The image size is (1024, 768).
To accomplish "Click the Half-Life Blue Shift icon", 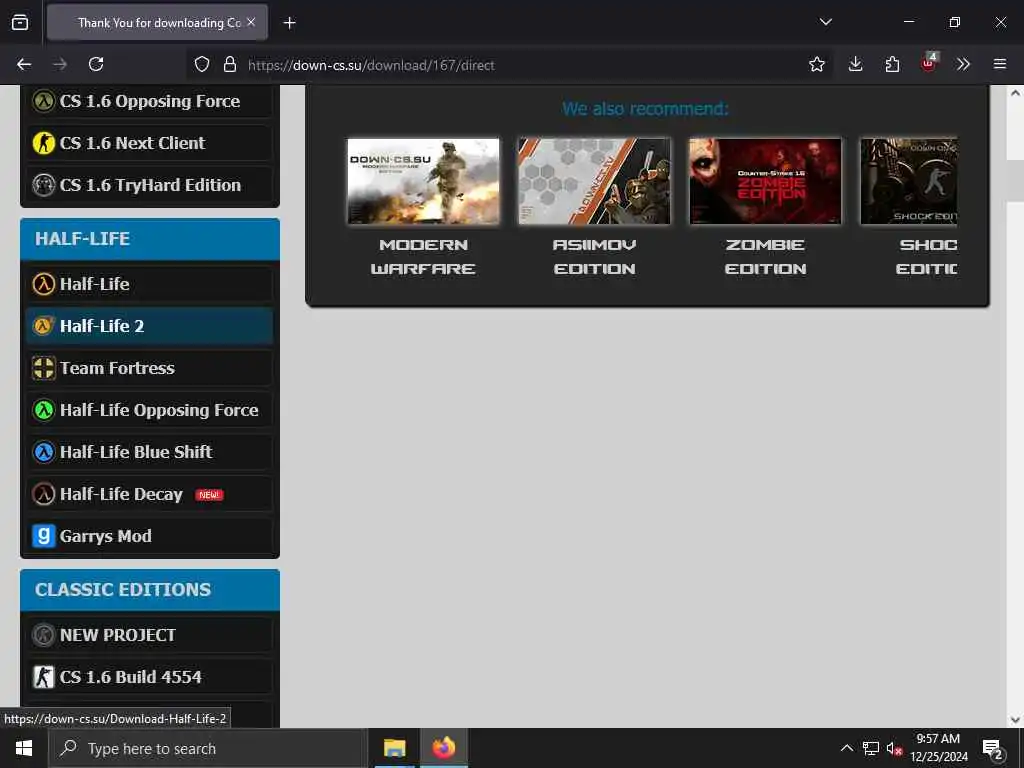I will [44, 452].
